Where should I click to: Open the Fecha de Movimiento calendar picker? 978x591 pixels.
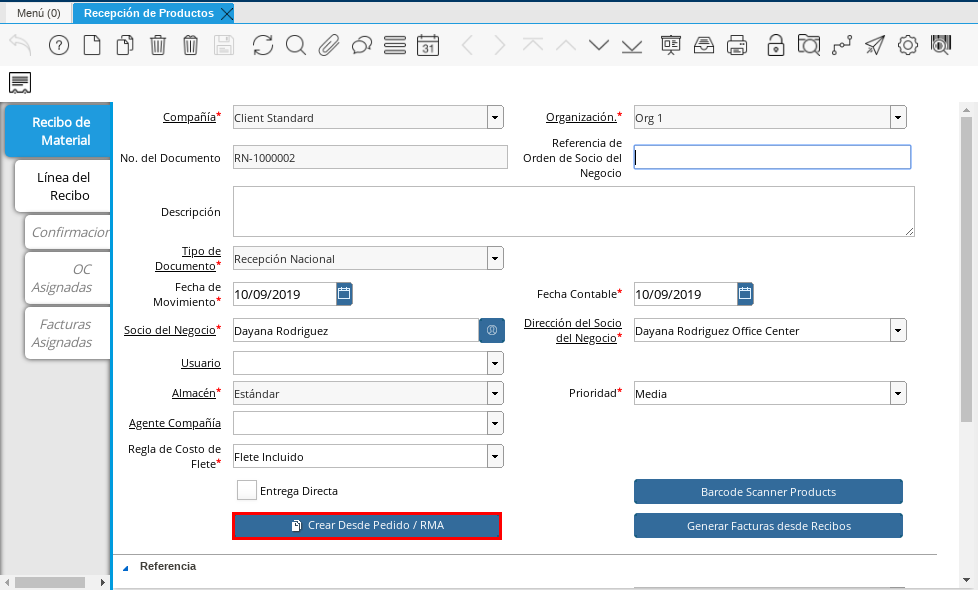pos(344,294)
